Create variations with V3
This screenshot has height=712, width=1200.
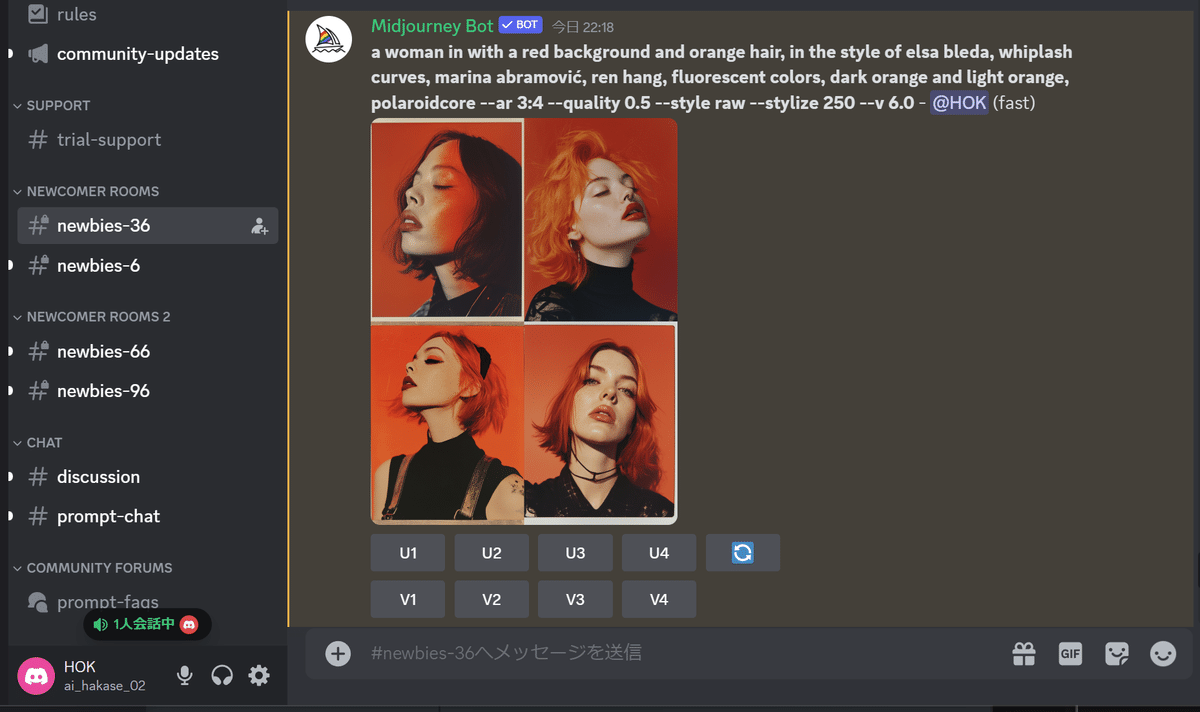pos(575,599)
